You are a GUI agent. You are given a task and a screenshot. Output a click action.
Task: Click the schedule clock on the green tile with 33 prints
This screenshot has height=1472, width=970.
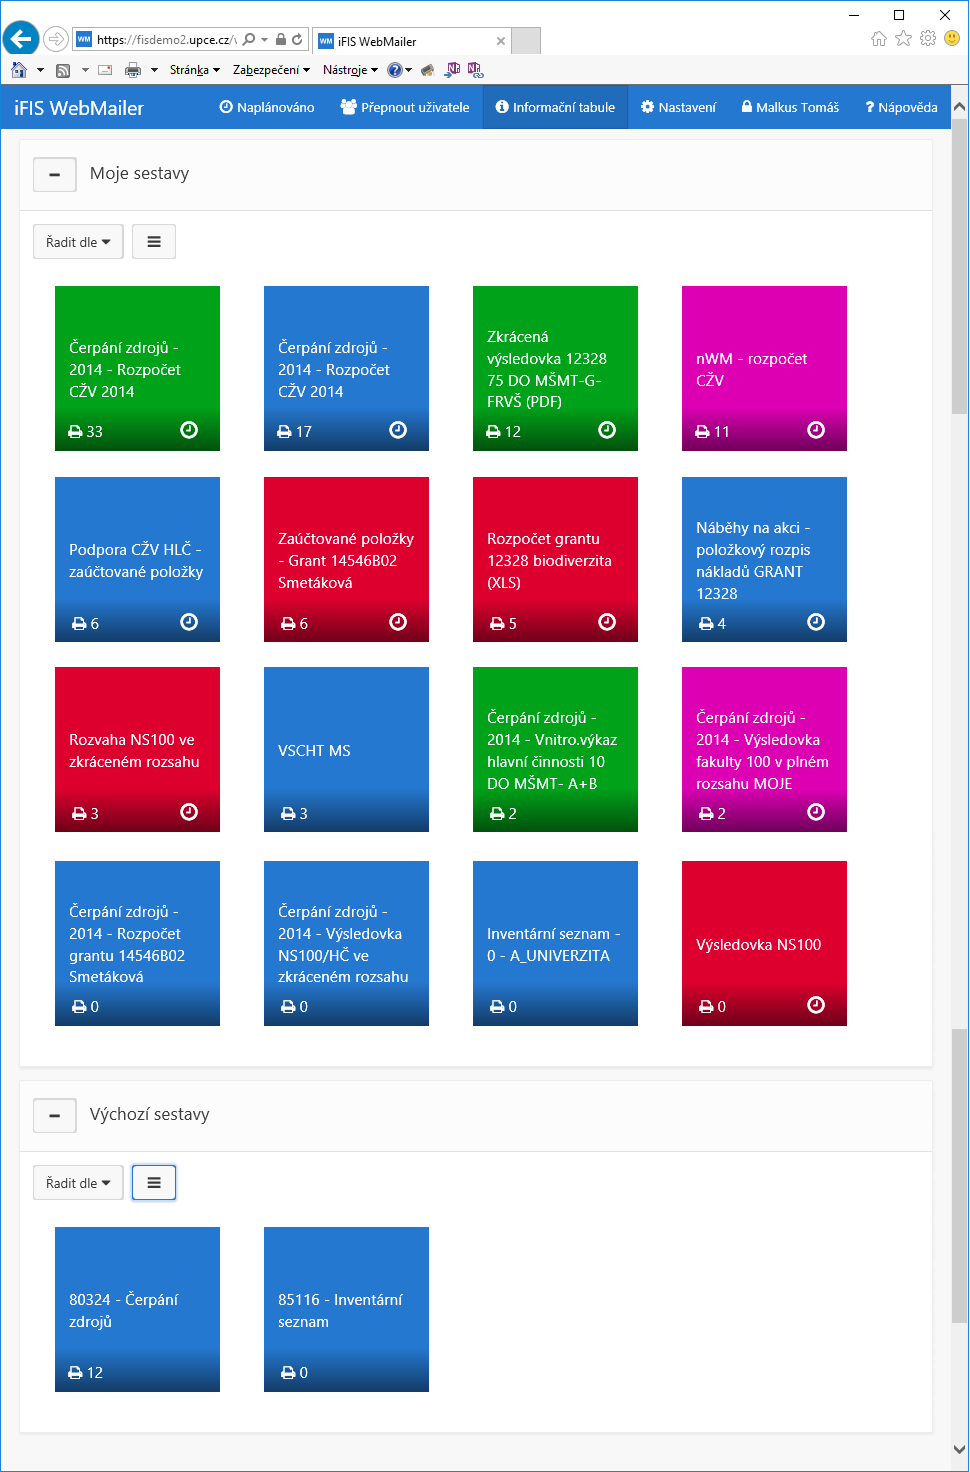point(189,430)
